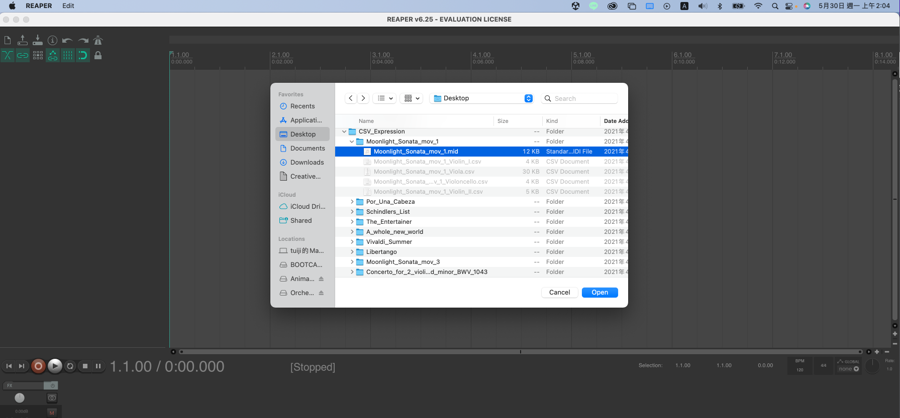The width and height of the screenshot is (900, 418).
Task: Click the Record button in transport
Action: 38,366
